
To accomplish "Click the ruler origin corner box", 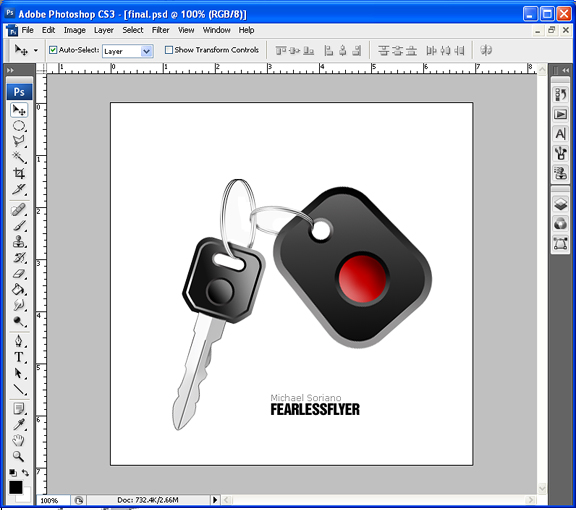I will pos(41,68).
